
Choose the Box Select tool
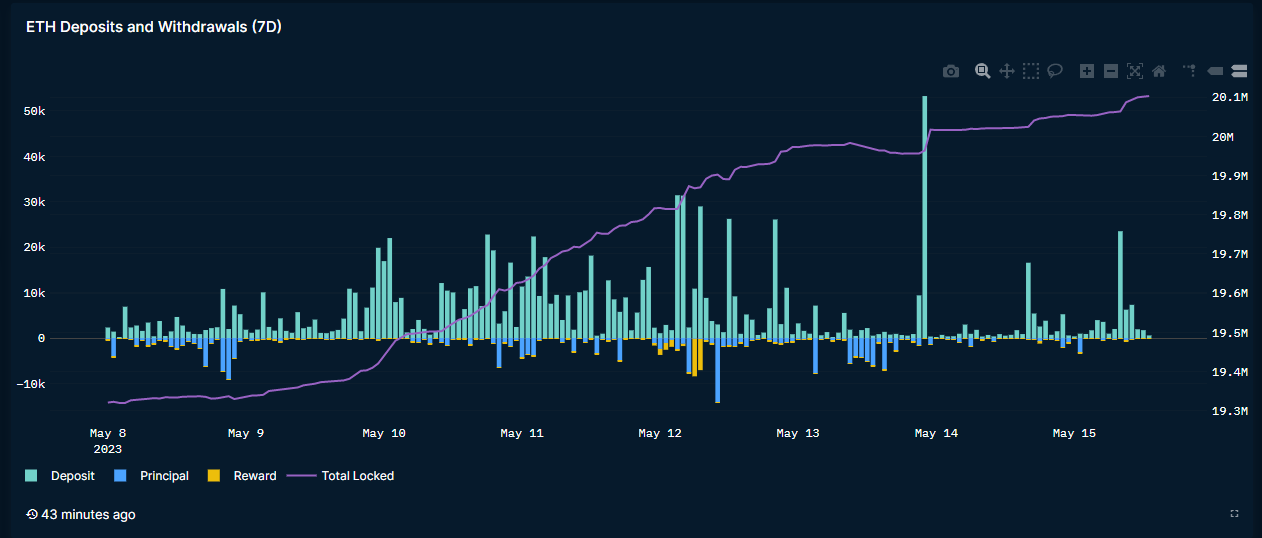tap(1031, 71)
